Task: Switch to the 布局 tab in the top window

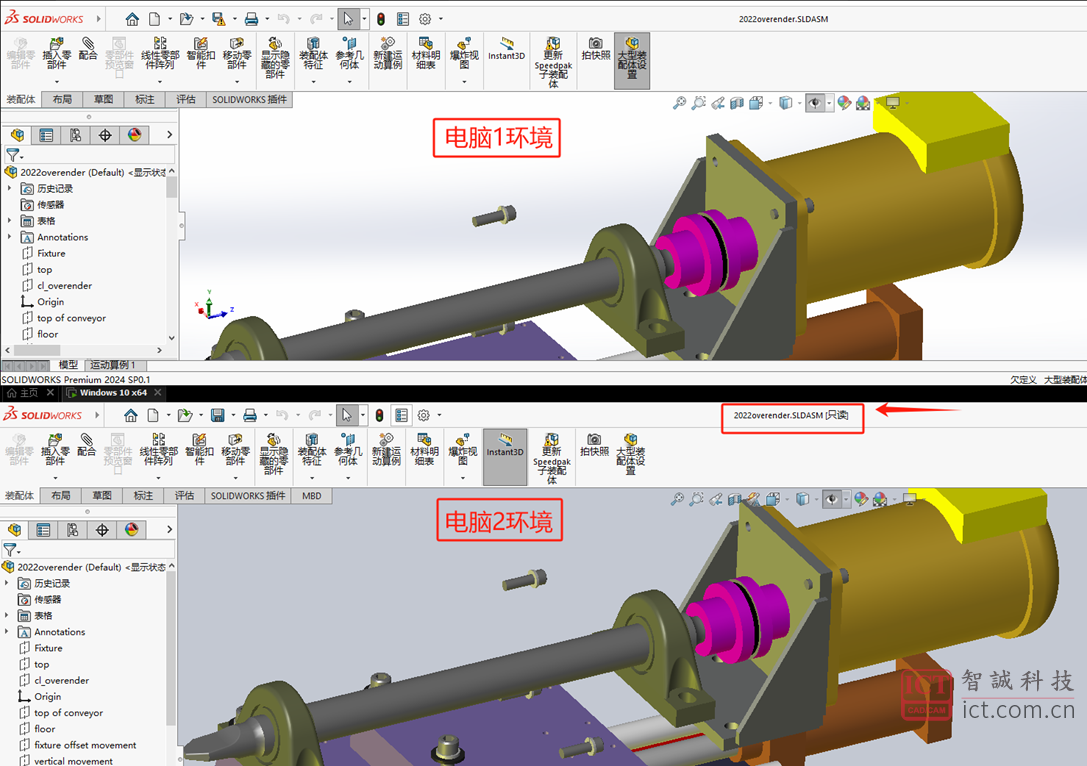Action: 62,100
